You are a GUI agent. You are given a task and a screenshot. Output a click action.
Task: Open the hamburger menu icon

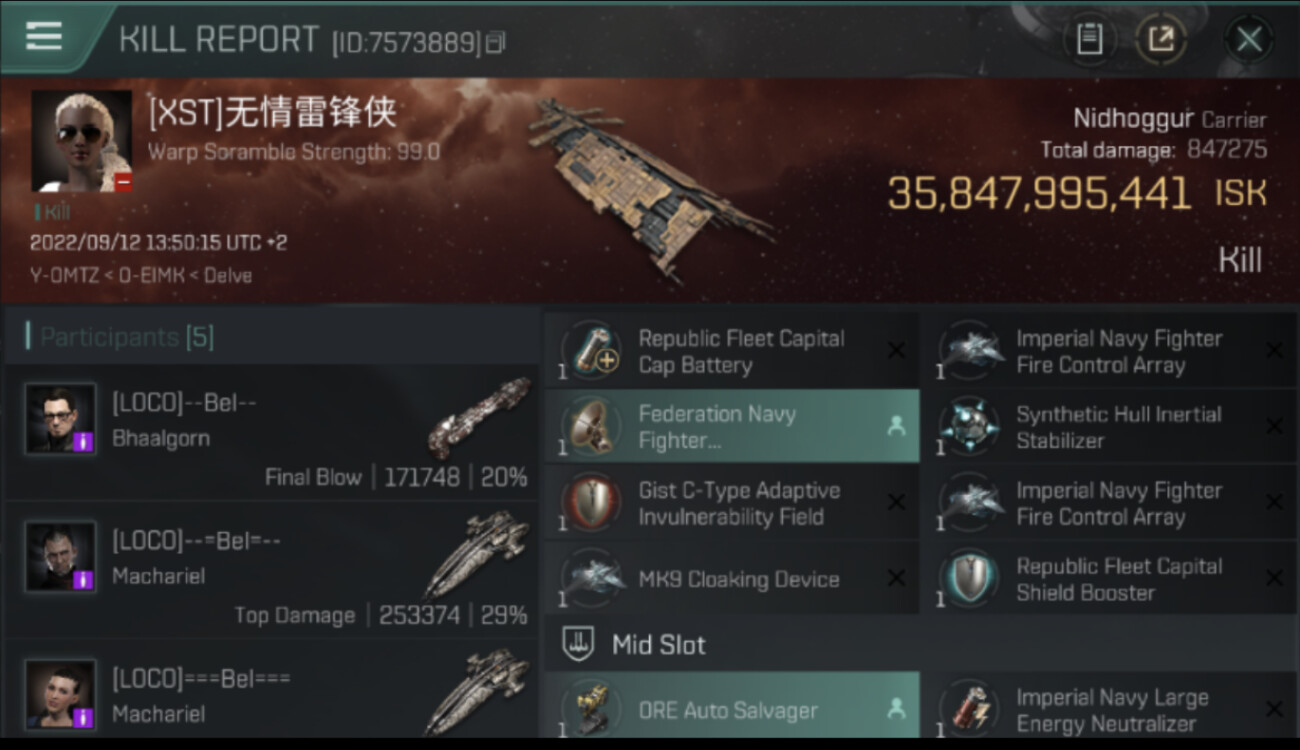44,36
